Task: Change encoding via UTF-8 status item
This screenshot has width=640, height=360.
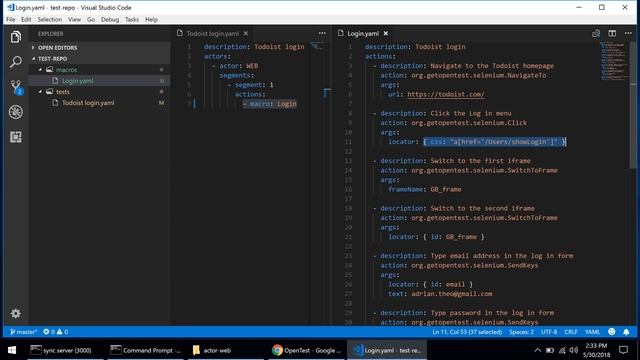Action: pyautogui.click(x=549, y=332)
